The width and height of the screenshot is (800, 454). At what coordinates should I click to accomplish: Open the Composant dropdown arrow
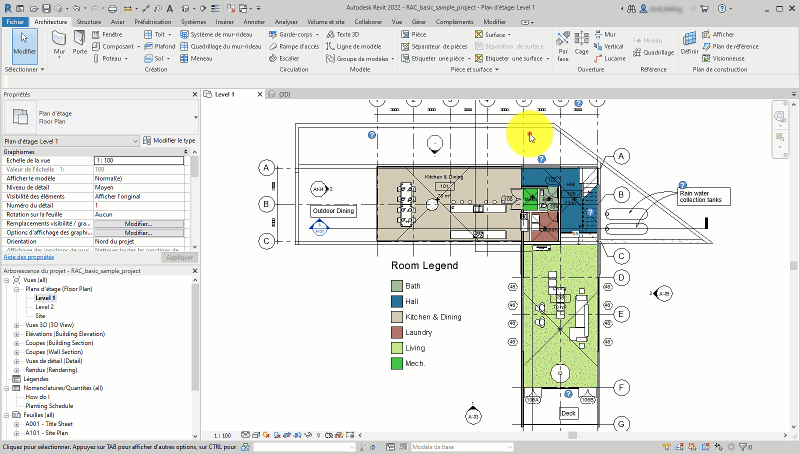click(138, 47)
